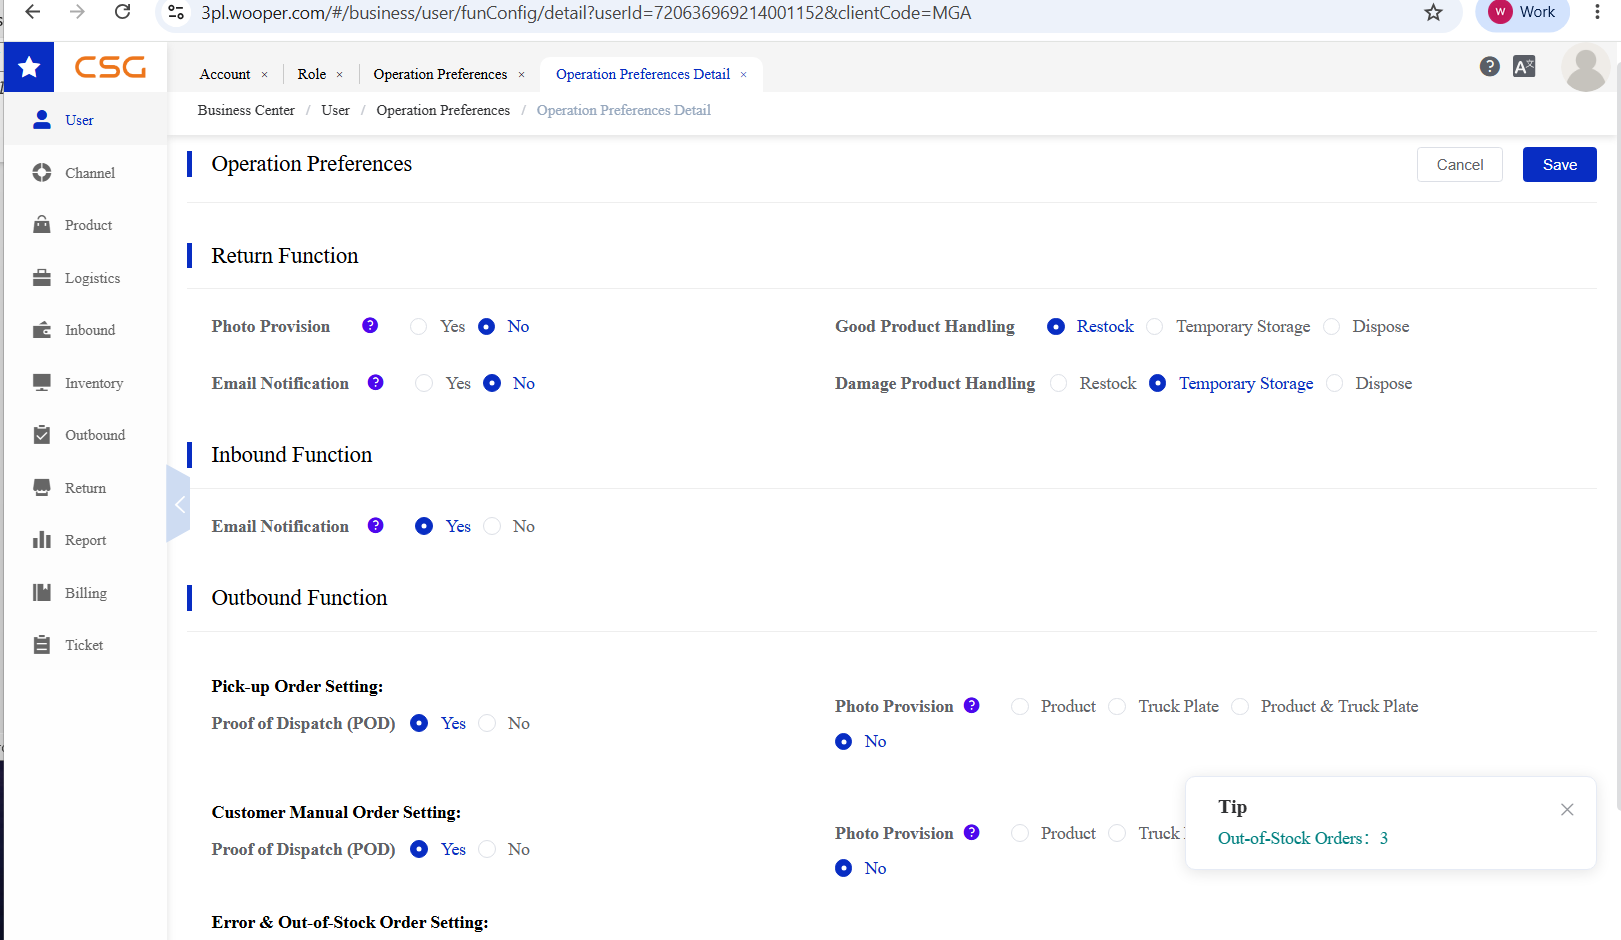Image resolution: width=1621 pixels, height=940 pixels.
Task: Switch to the Role tab
Action: (x=312, y=74)
